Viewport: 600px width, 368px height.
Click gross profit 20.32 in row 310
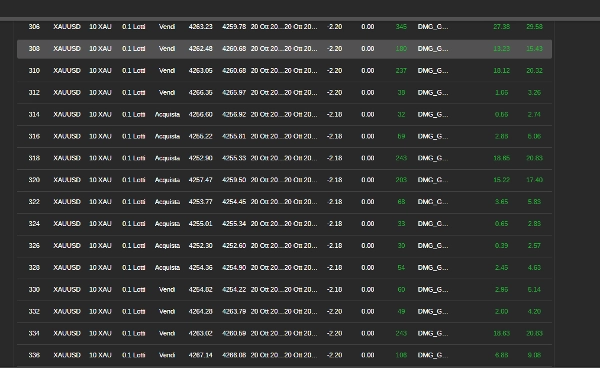535,71
